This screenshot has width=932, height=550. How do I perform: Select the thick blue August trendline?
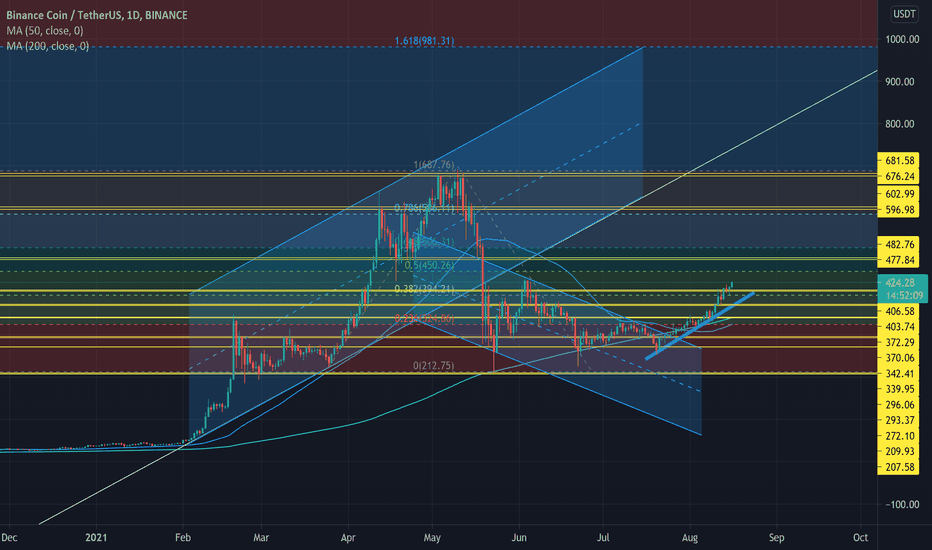point(700,326)
